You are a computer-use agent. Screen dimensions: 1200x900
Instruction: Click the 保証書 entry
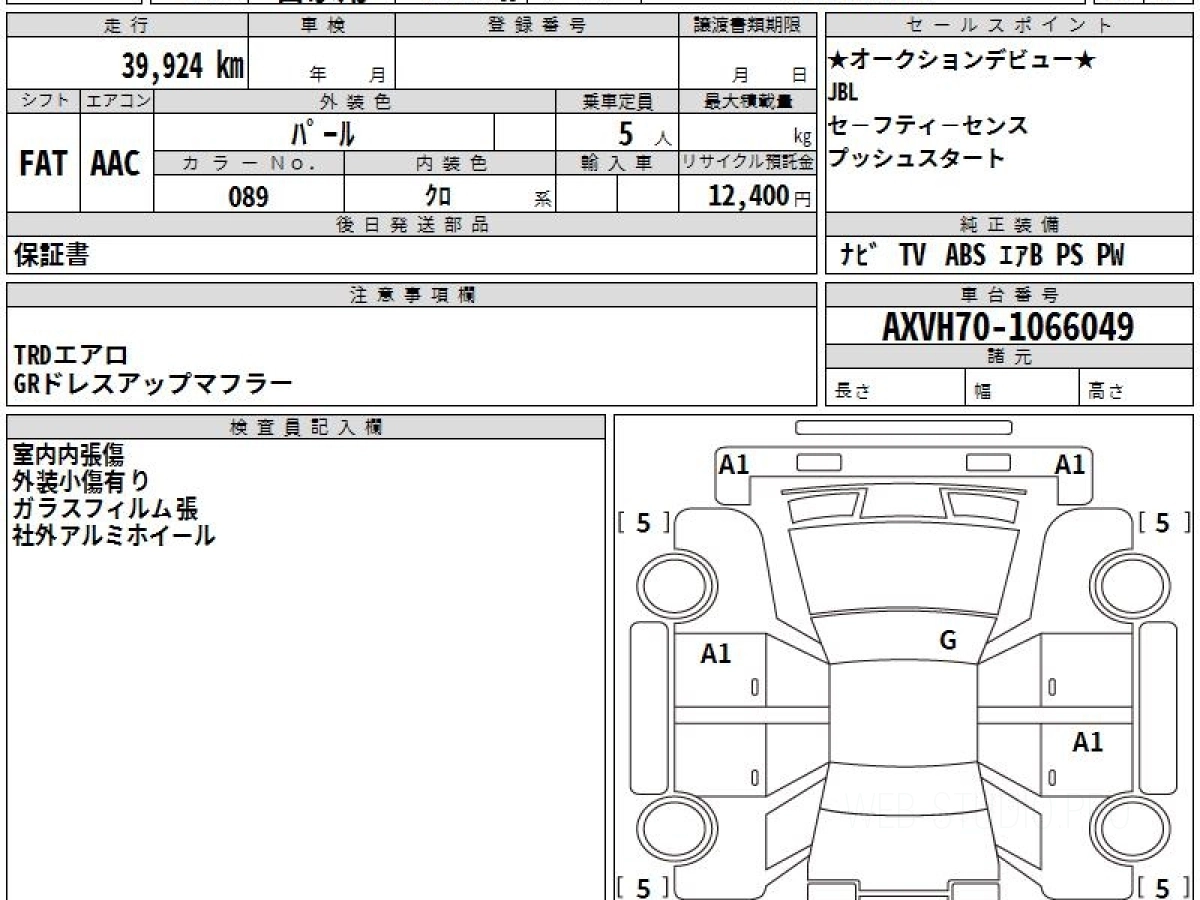pyautogui.click(x=51, y=255)
